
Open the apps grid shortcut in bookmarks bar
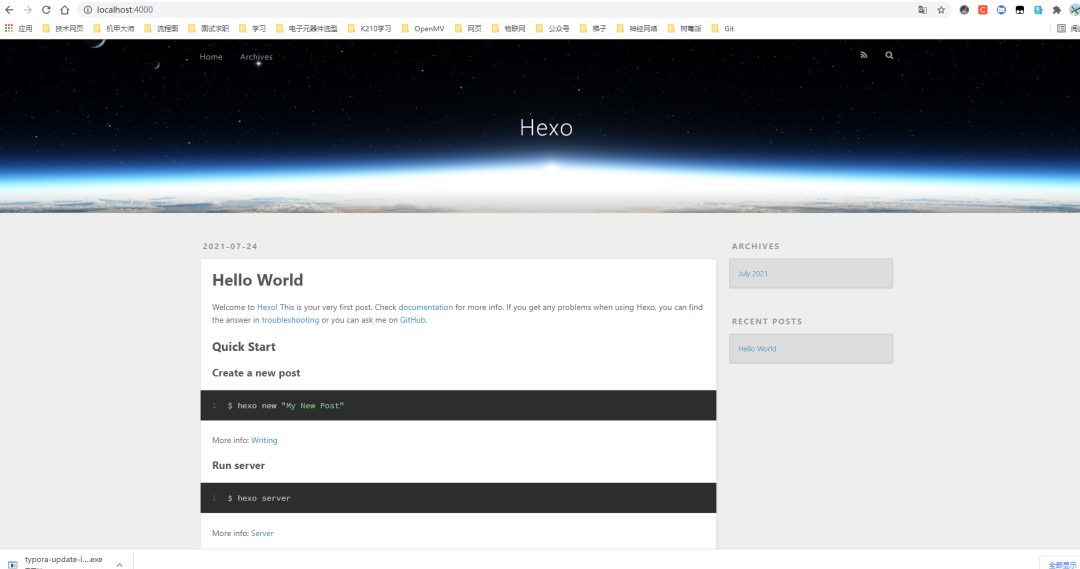pos(19,28)
